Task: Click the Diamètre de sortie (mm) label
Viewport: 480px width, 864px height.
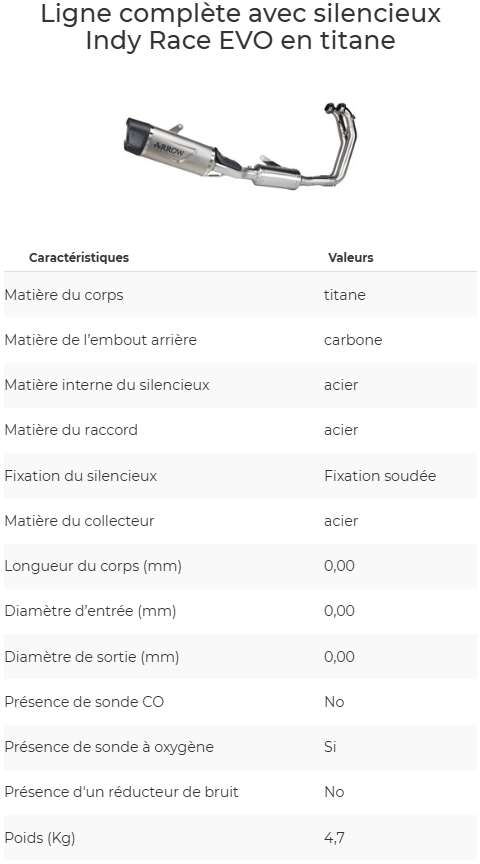Action: click(91, 657)
